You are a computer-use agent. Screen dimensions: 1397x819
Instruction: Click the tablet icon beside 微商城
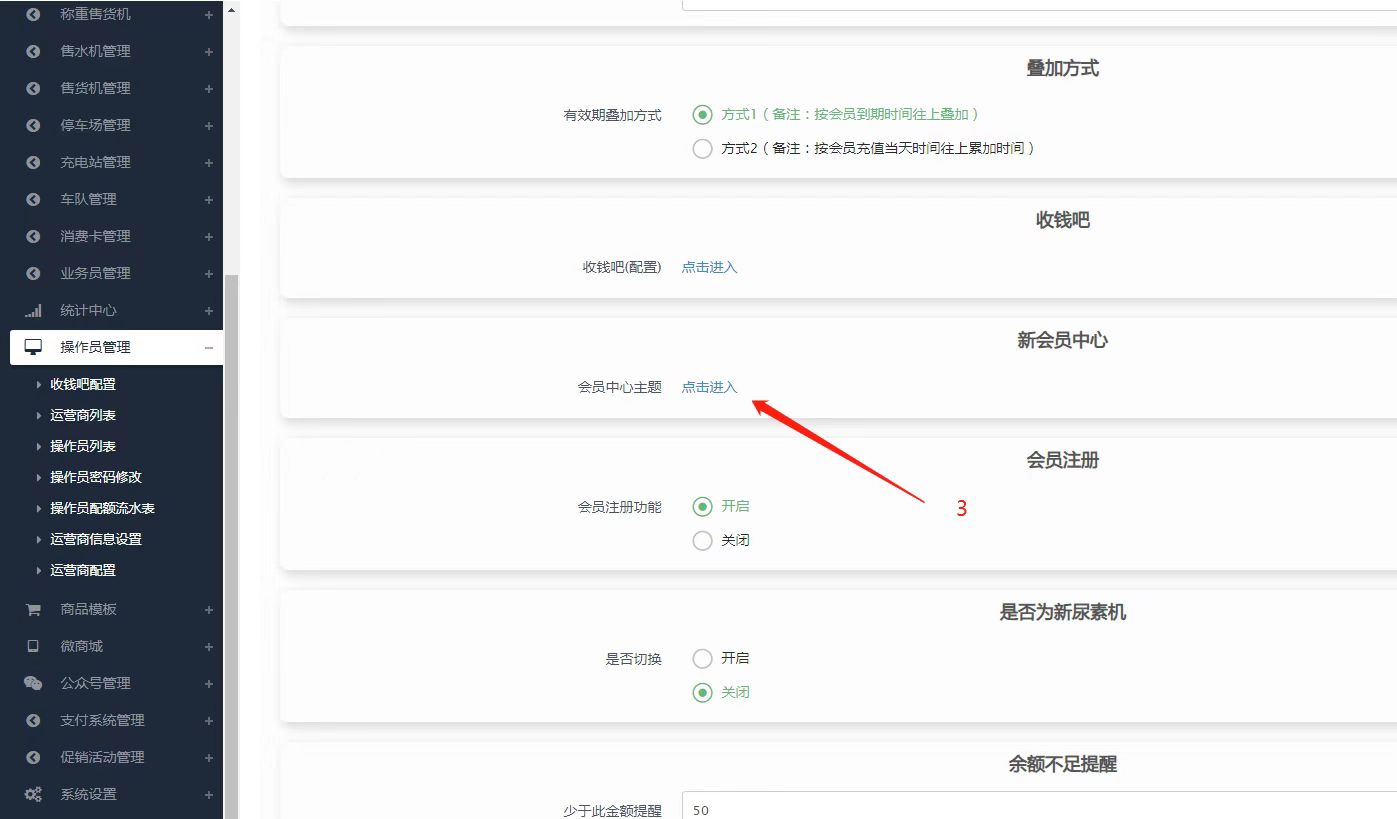[x=33, y=646]
